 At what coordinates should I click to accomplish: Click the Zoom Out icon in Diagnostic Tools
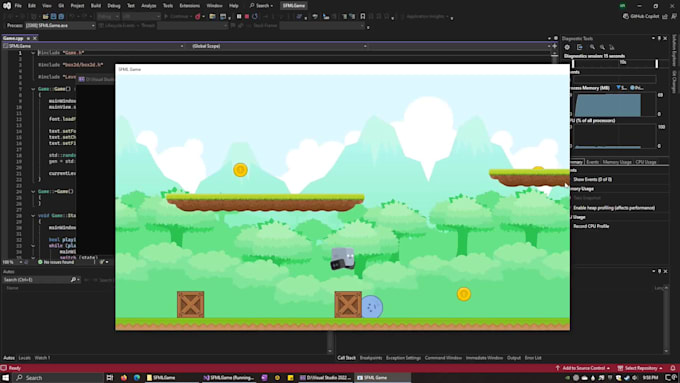click(602, 47)
